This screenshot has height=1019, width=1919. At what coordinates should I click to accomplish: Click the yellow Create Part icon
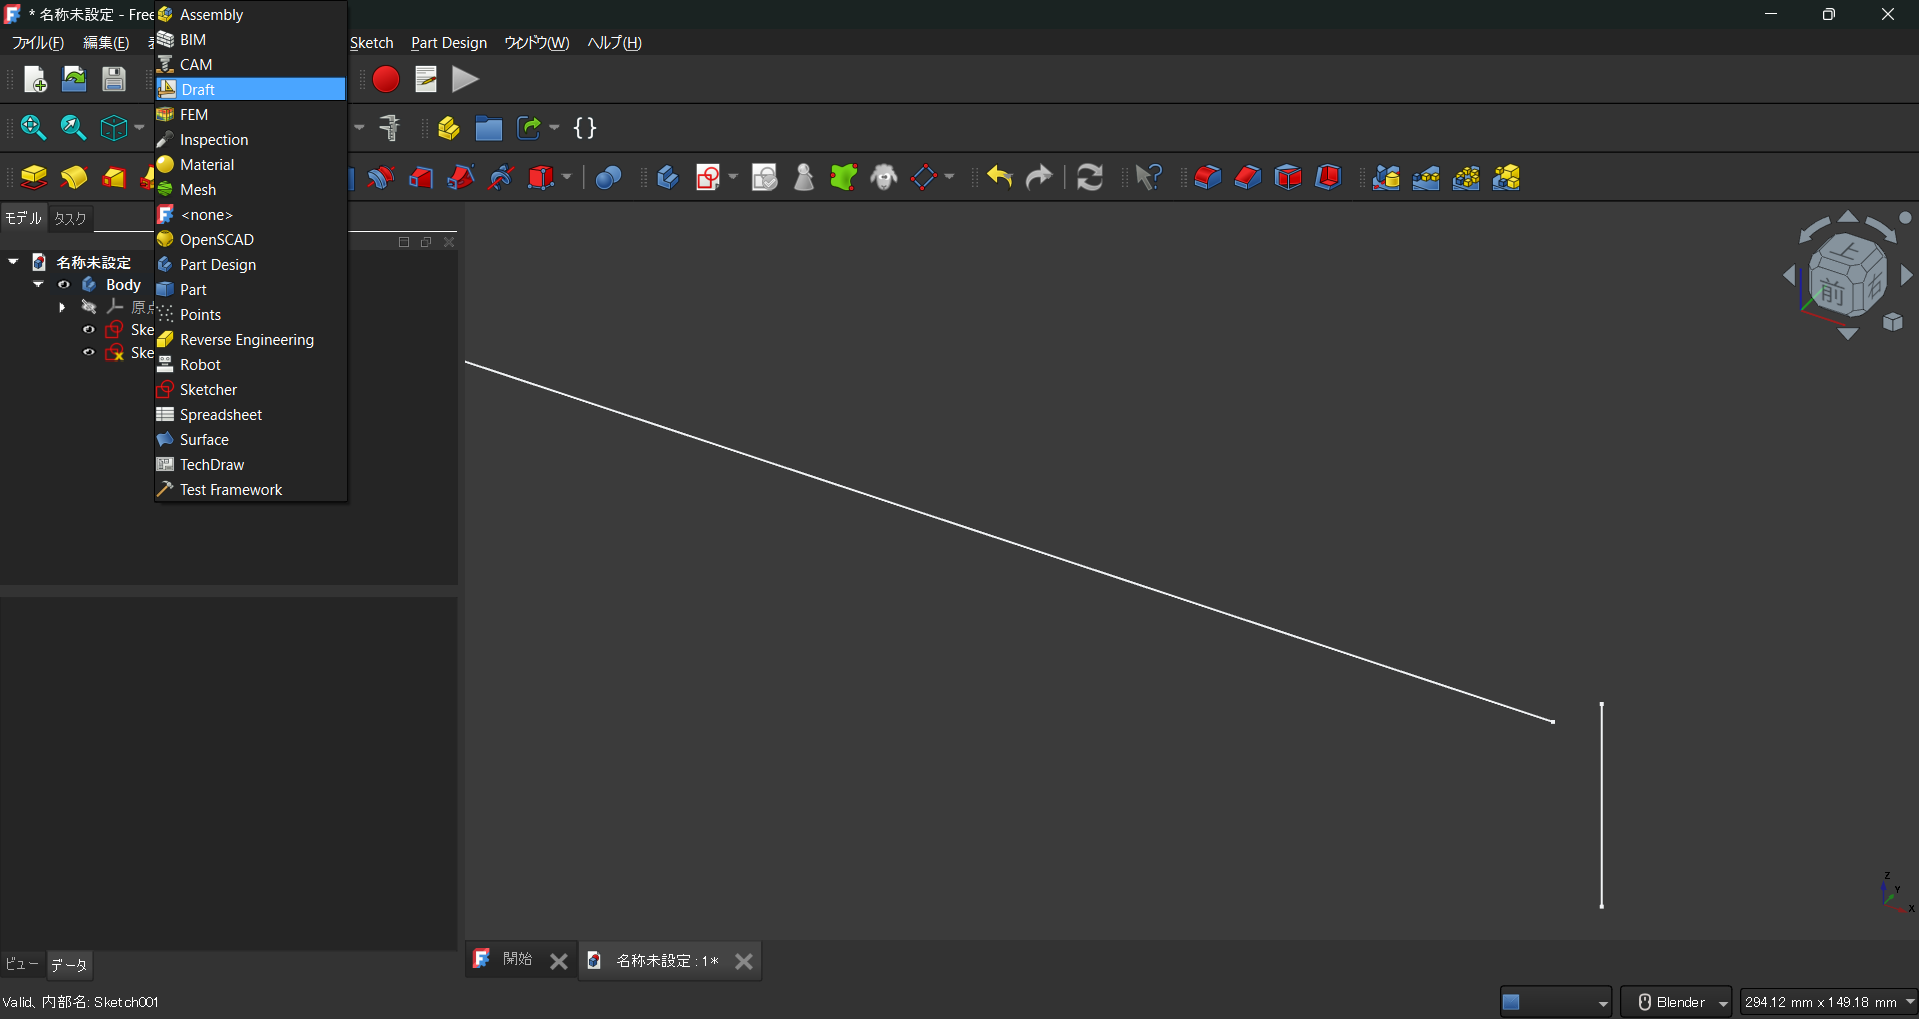pyautogui.click(x=449, y=128)
